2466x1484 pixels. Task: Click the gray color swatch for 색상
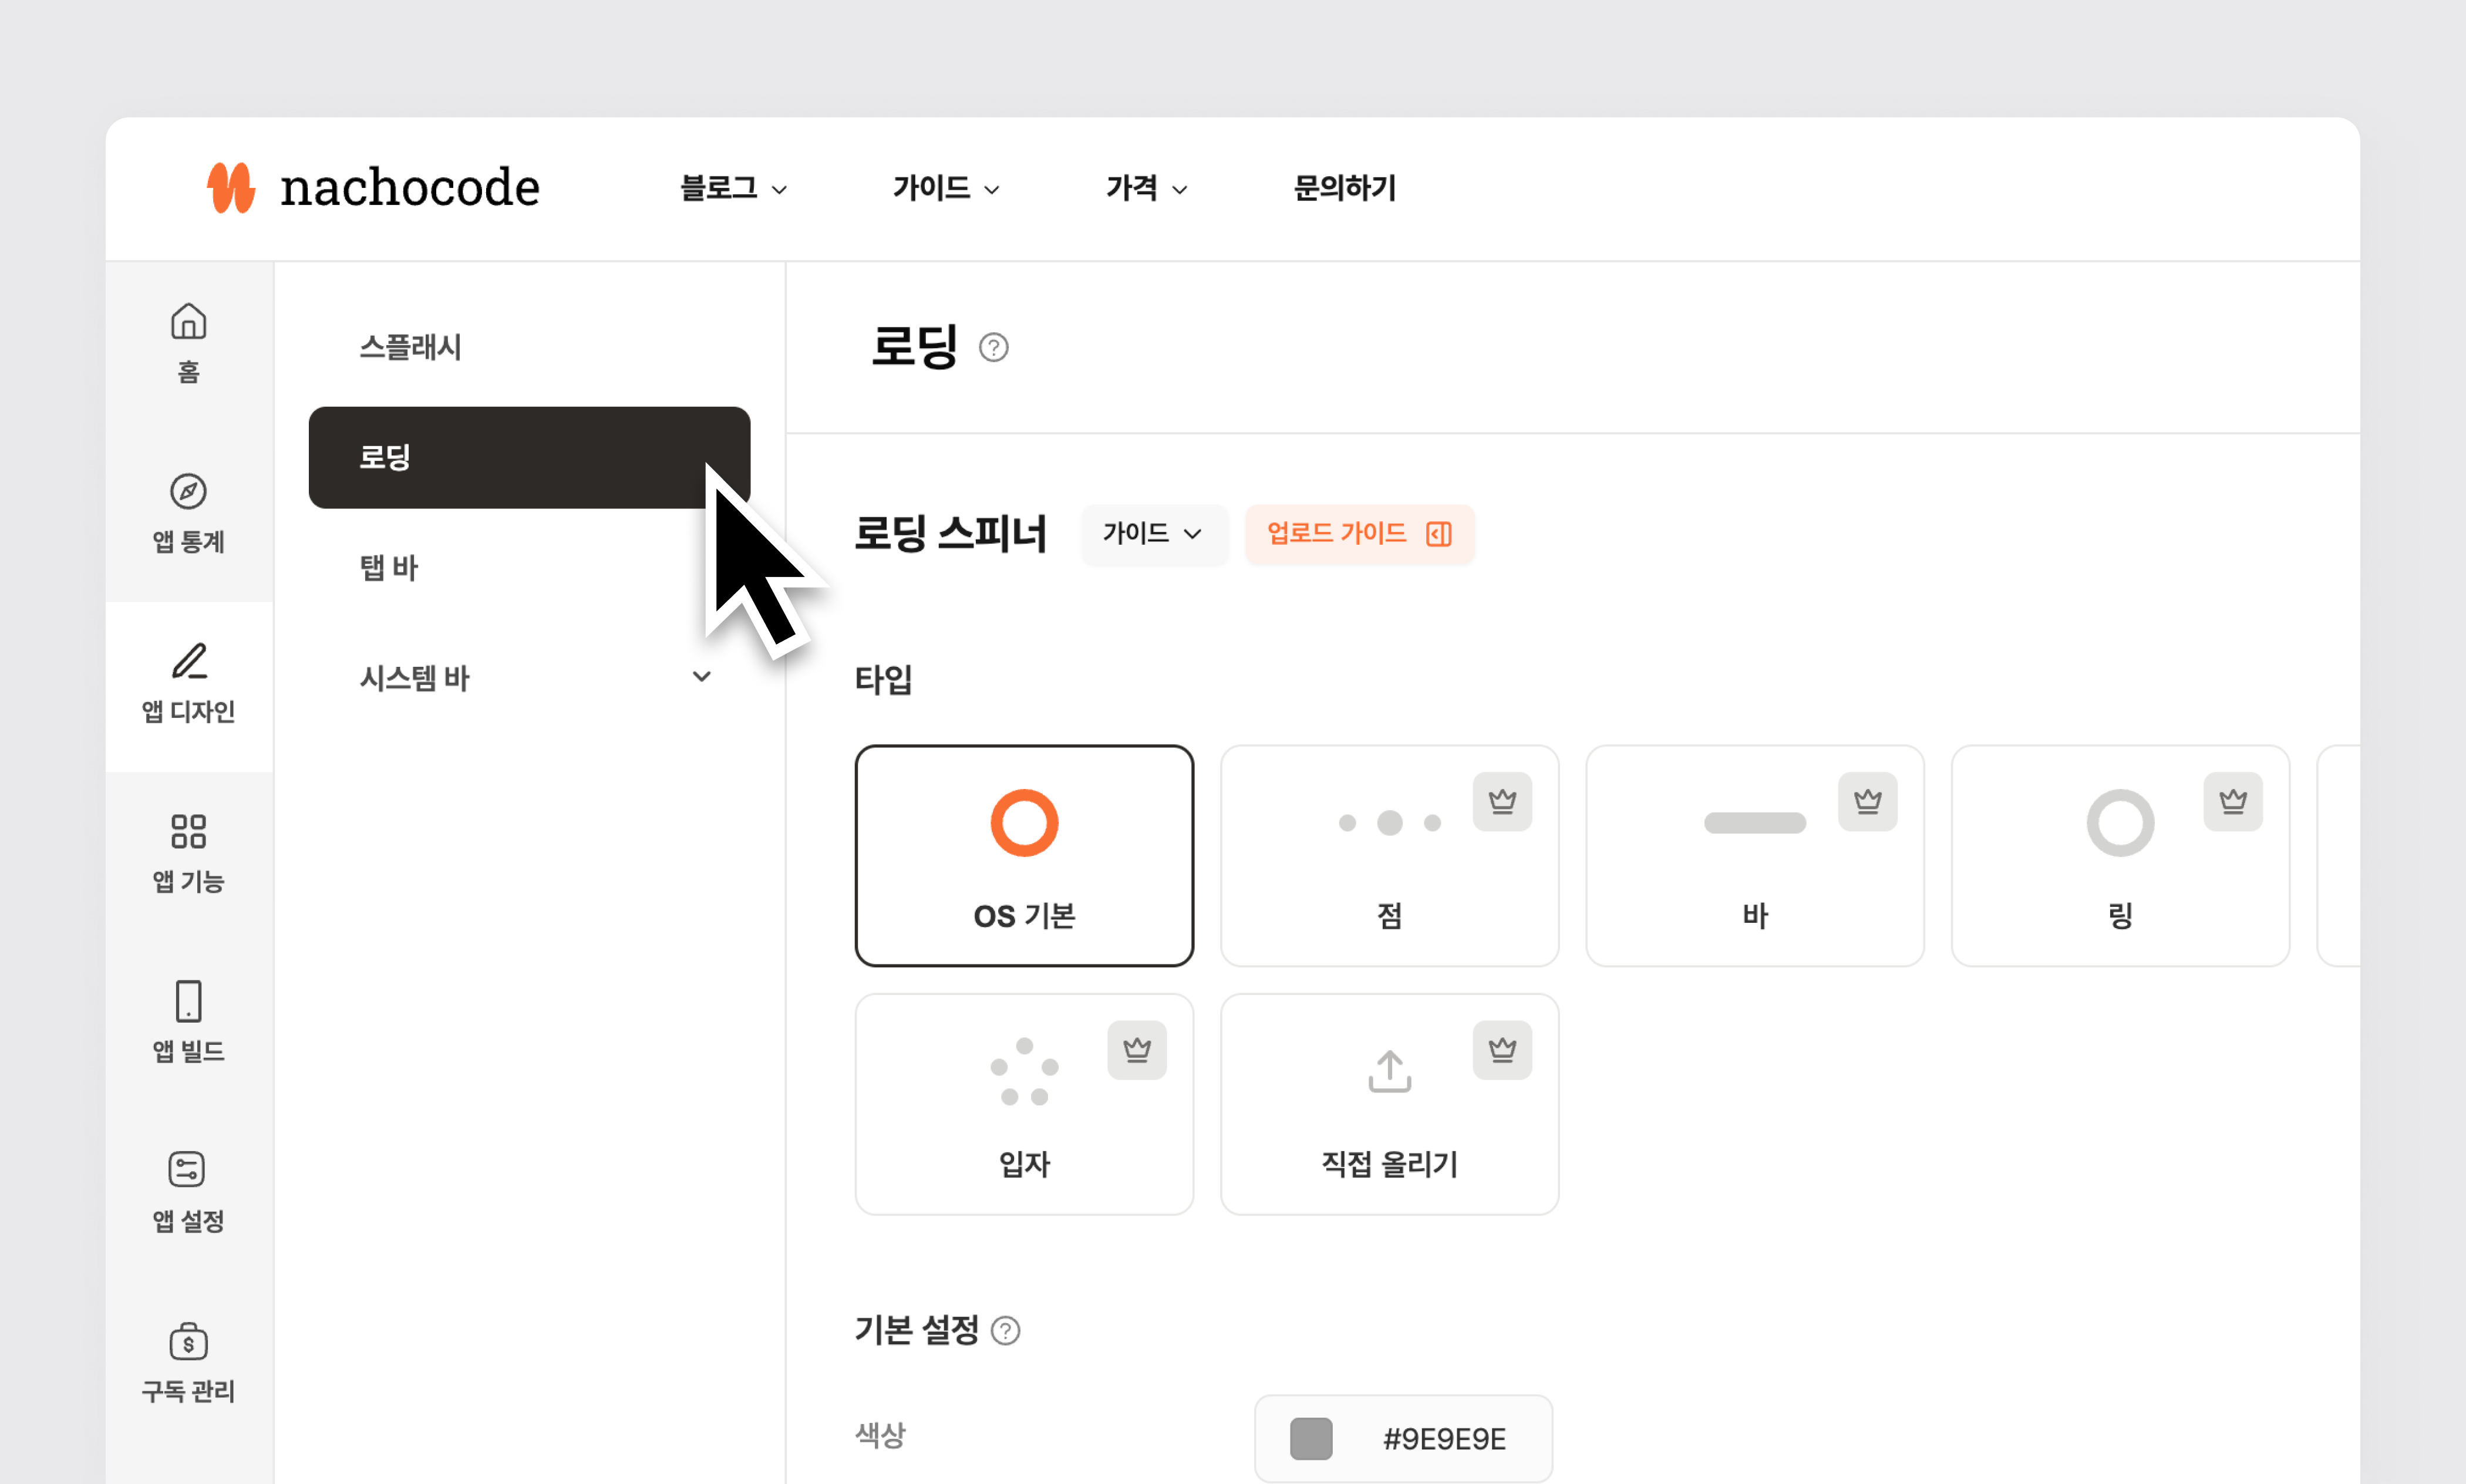click(1311, 1439)
